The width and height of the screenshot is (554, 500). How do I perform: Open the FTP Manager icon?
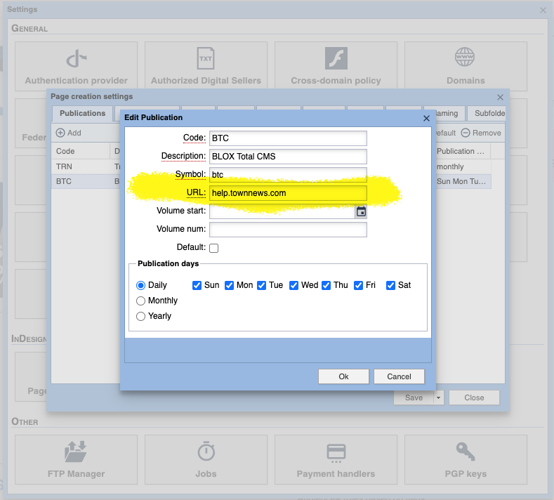pos(76,451)
